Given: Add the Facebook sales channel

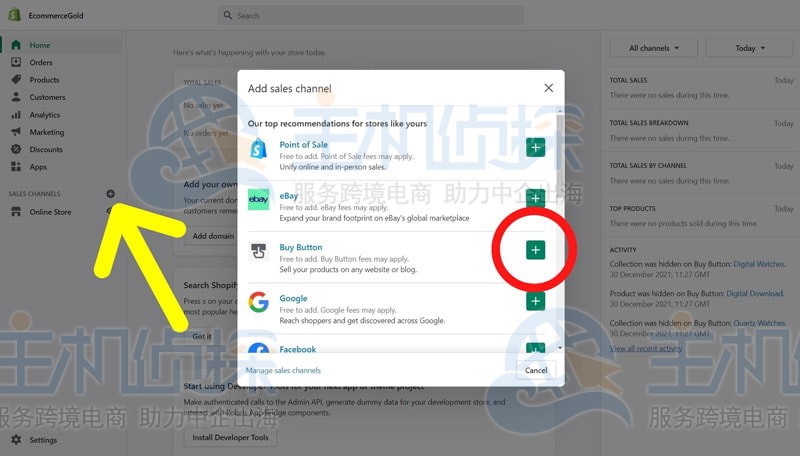Looking at the screenshot, I should [535, 348].
